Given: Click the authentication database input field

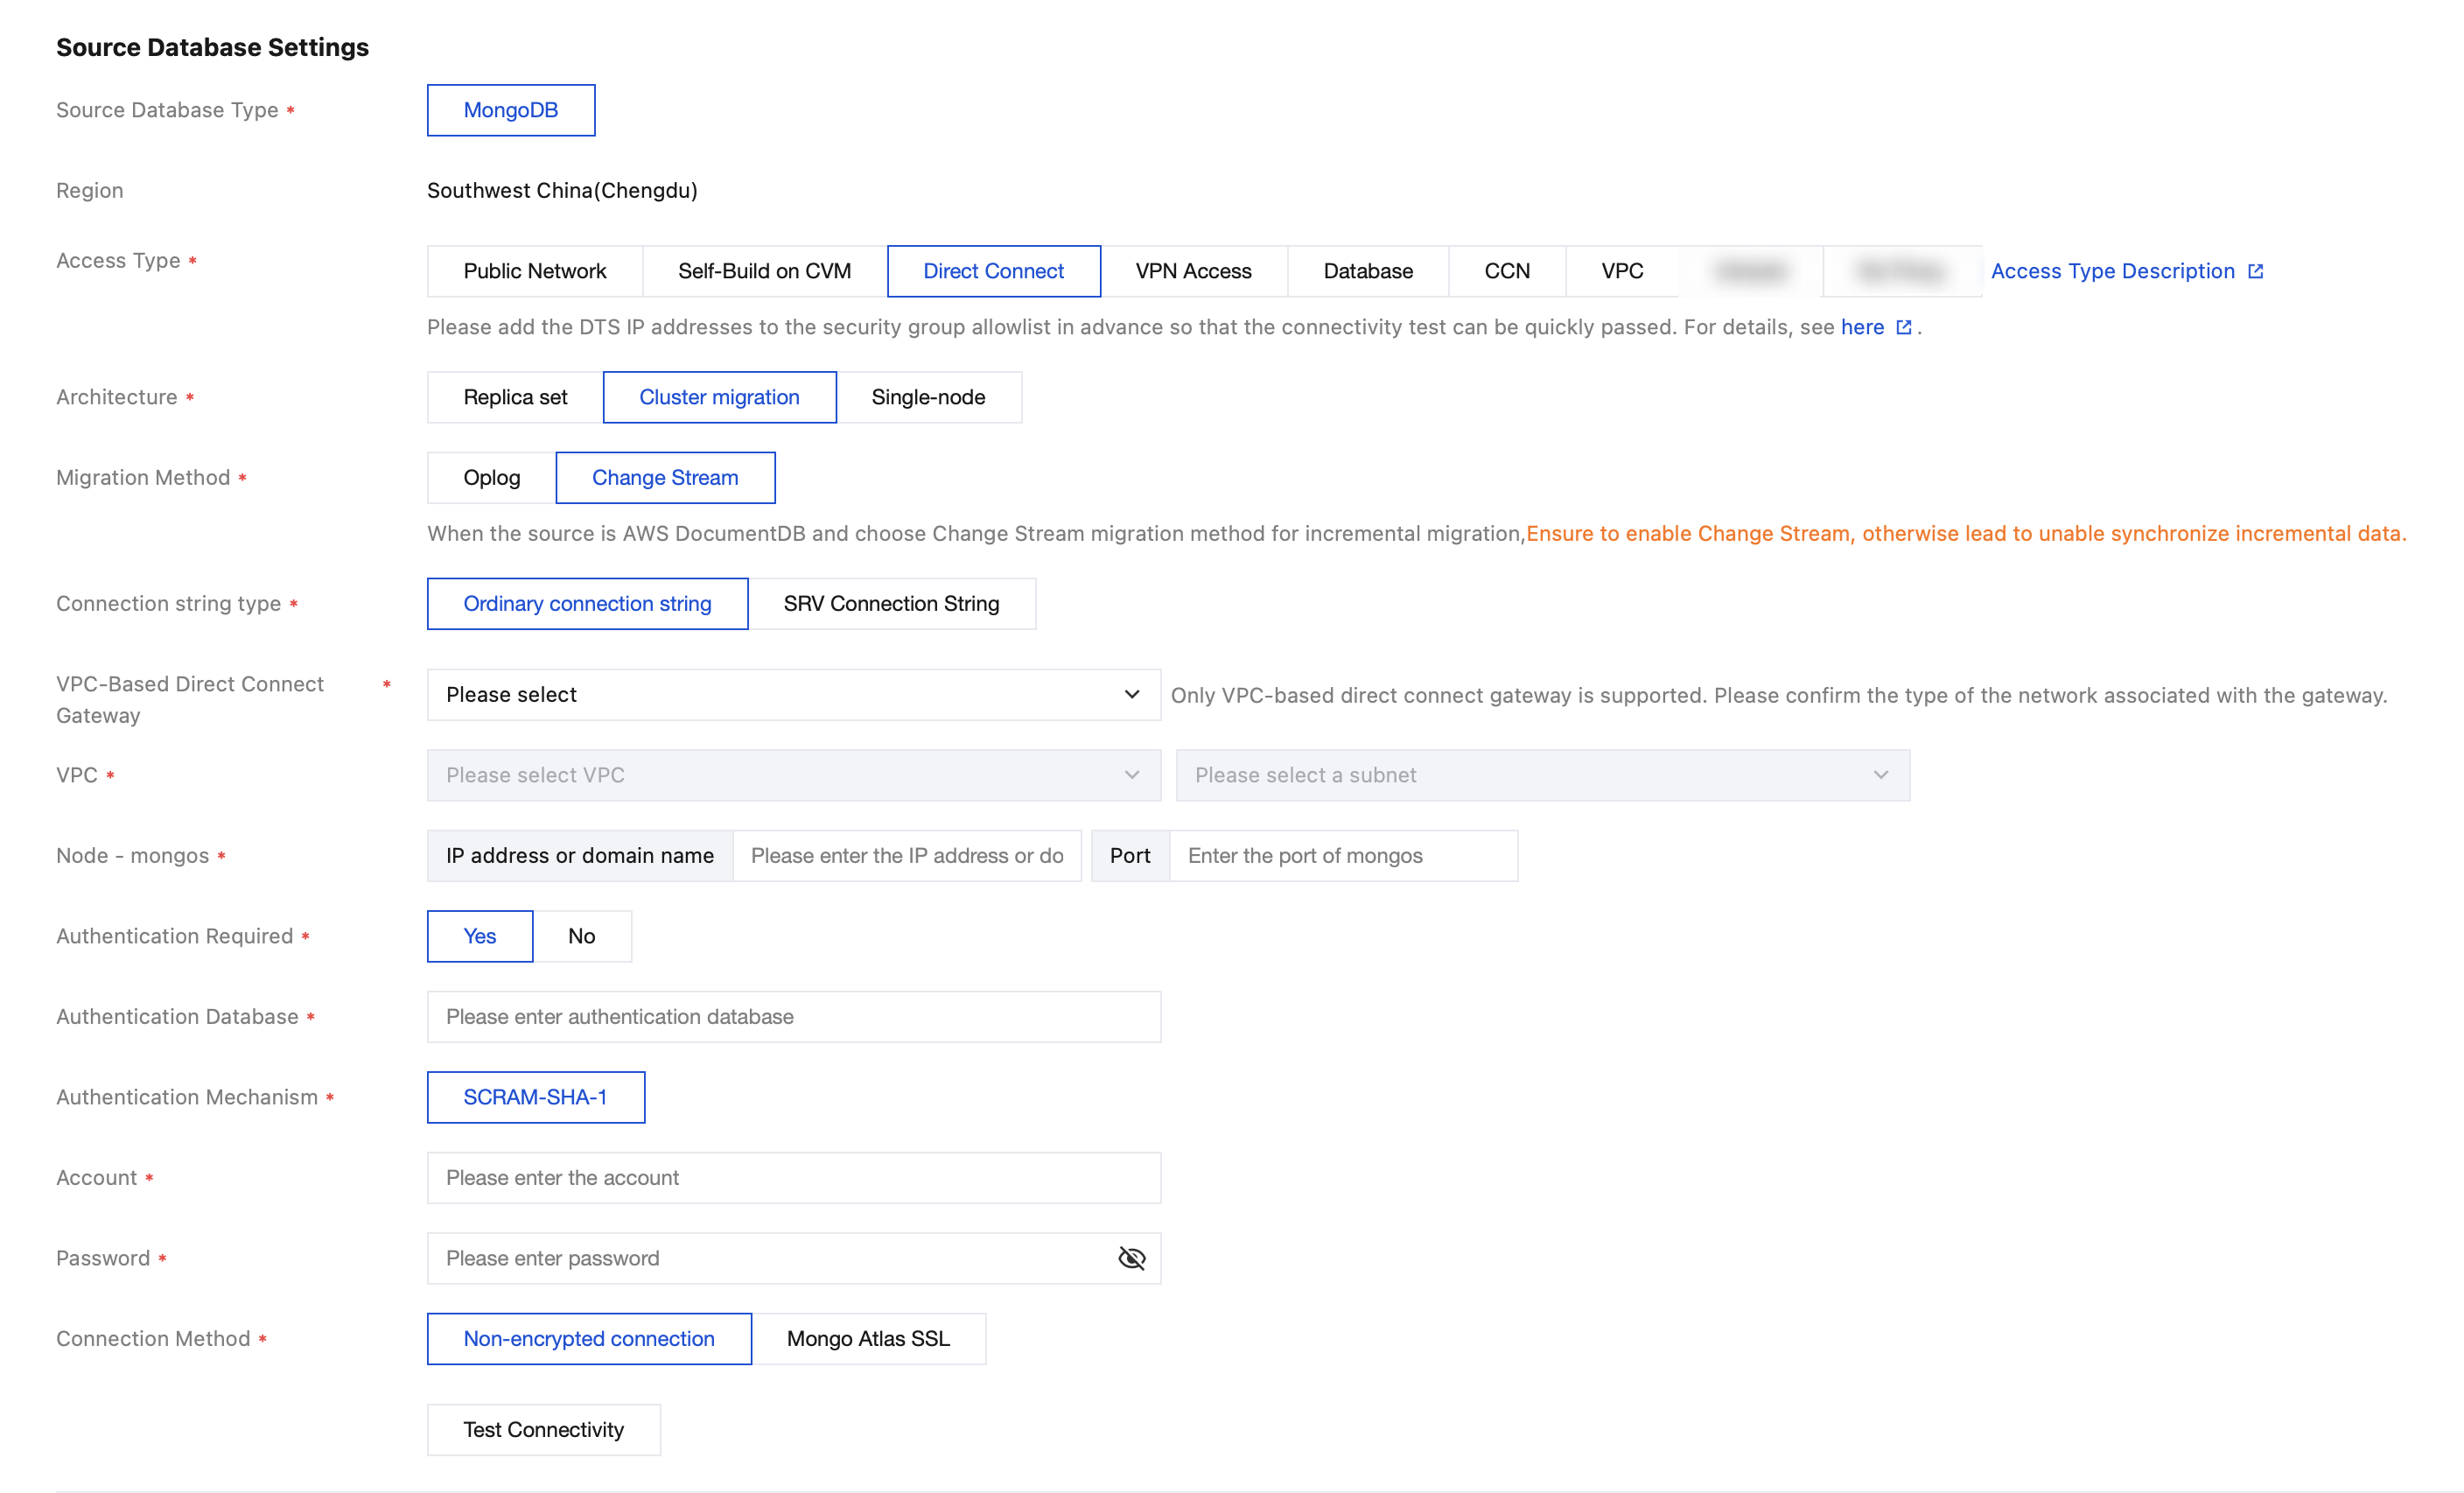Looking at the screenshot, I should point(793,1017).
